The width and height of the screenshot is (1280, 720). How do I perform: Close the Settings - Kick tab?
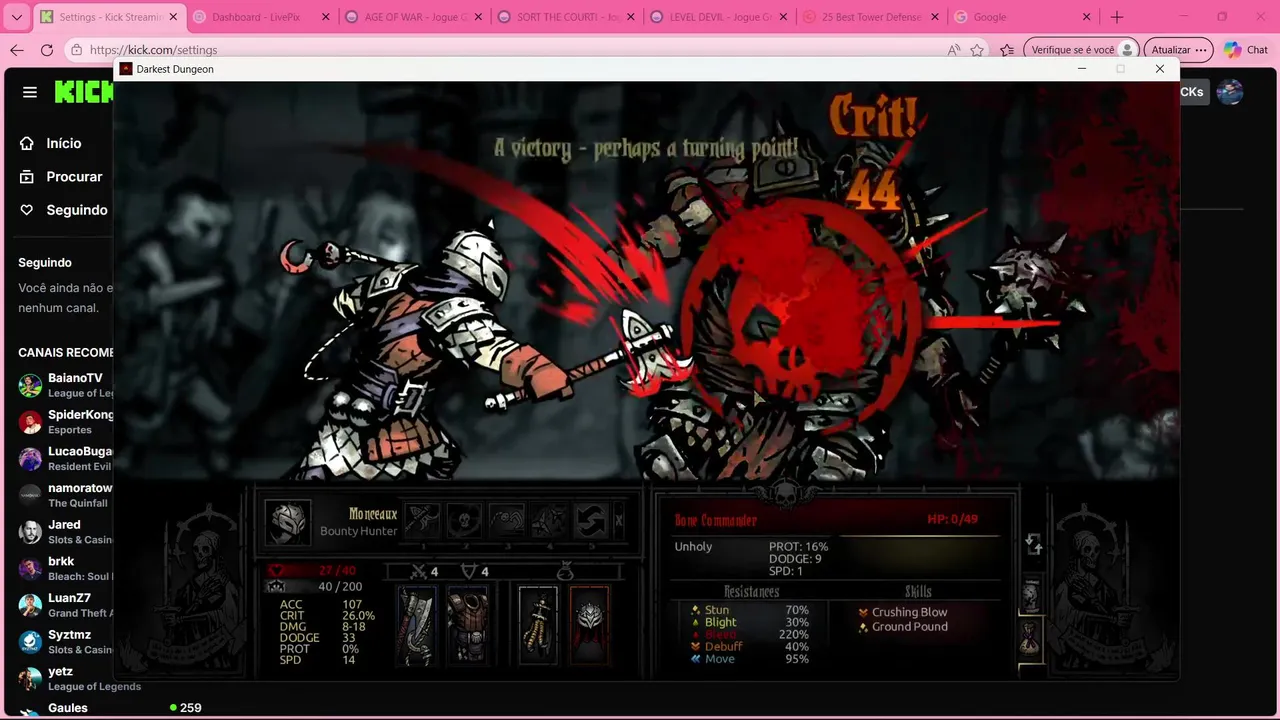(173, 17)
